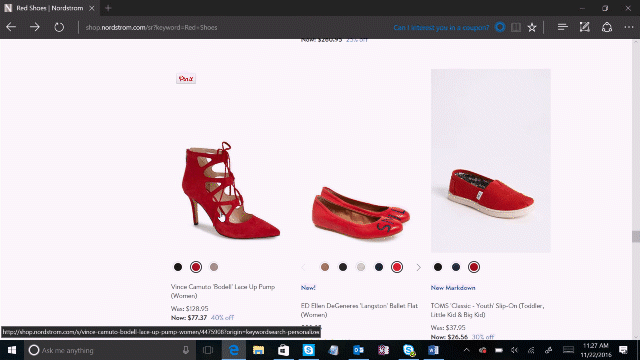
Task: Open the Windows Start menu
Action: (12, 350)
